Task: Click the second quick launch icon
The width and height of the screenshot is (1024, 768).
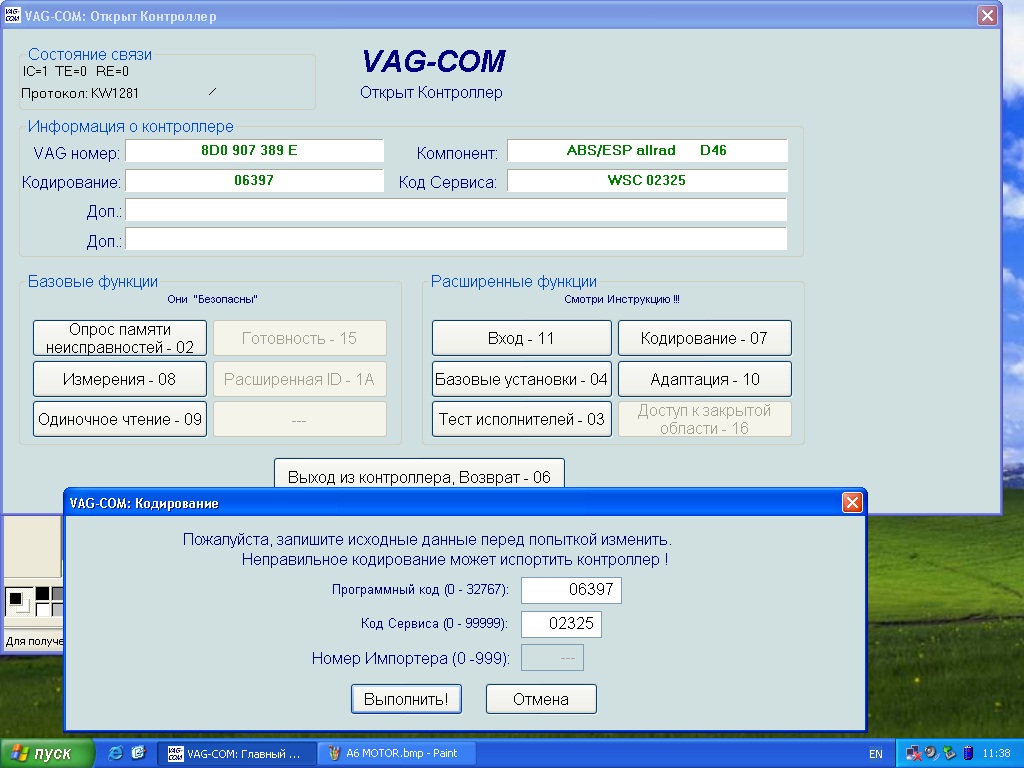Action: pos(138,753)
